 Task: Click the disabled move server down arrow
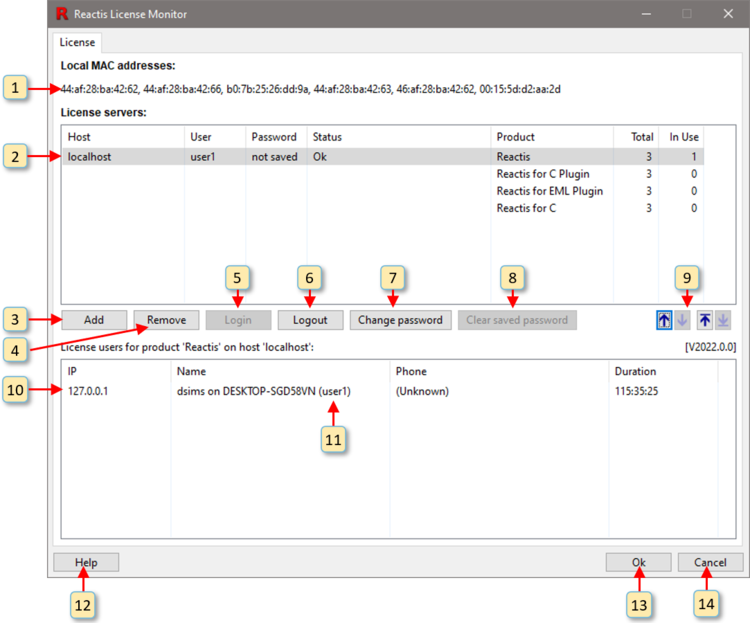(683, 320)
